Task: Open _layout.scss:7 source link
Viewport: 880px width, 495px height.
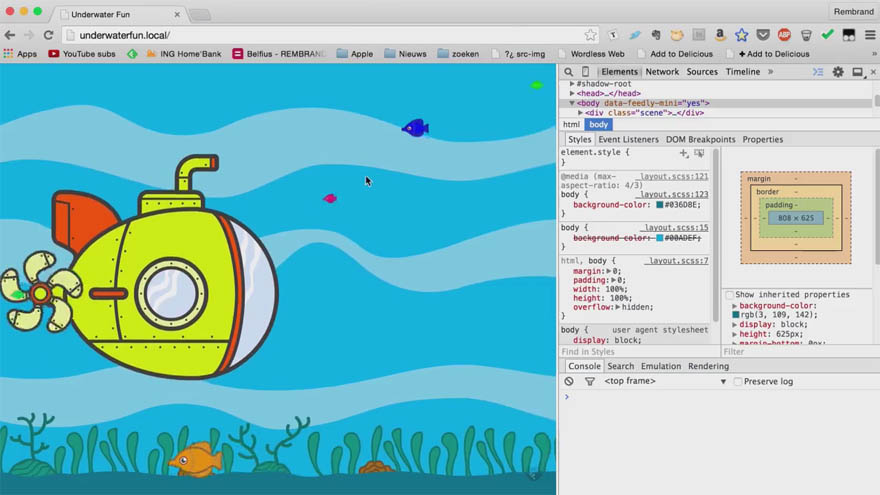Action: click(678, 260)
